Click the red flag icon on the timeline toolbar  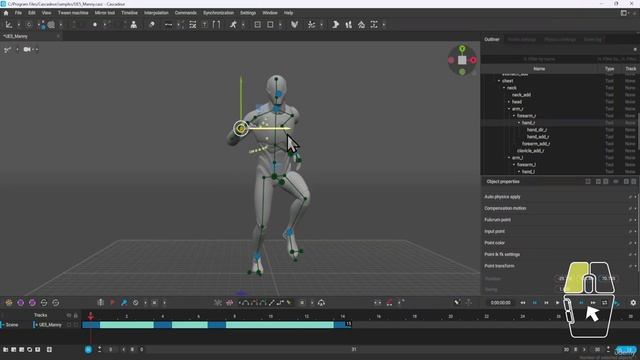112,303
